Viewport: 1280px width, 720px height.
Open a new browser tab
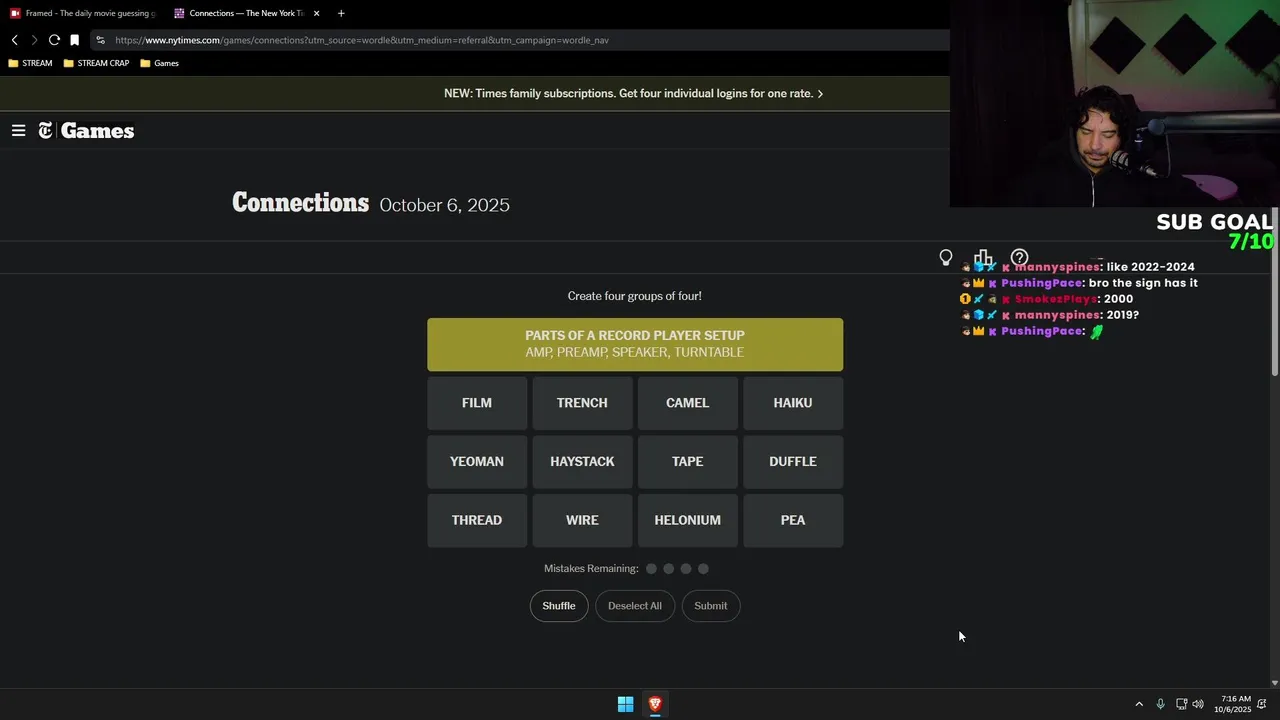pyautogui.click(x=341, y=13)
